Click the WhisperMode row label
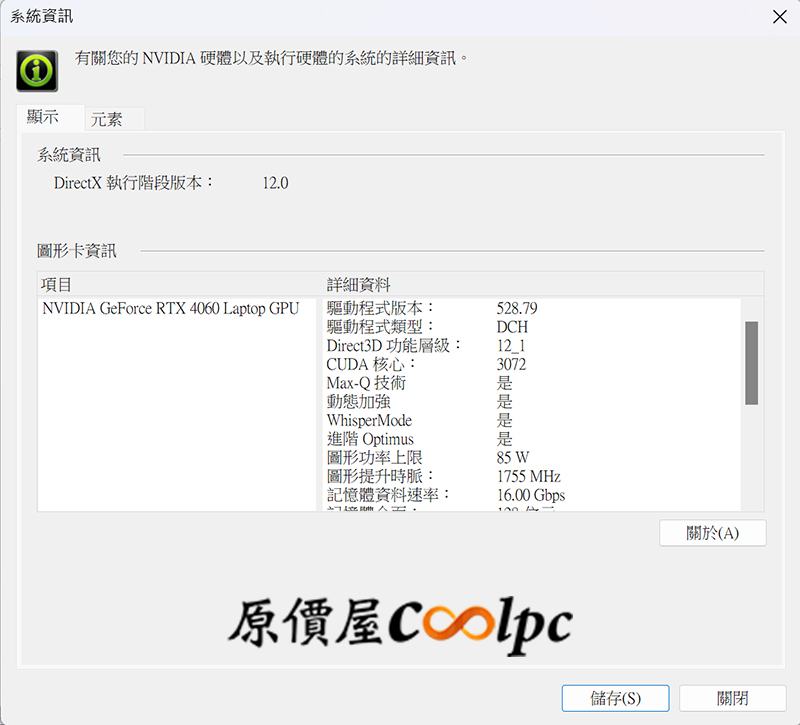Viewport: 800px width, 725px height. point(369,420)
